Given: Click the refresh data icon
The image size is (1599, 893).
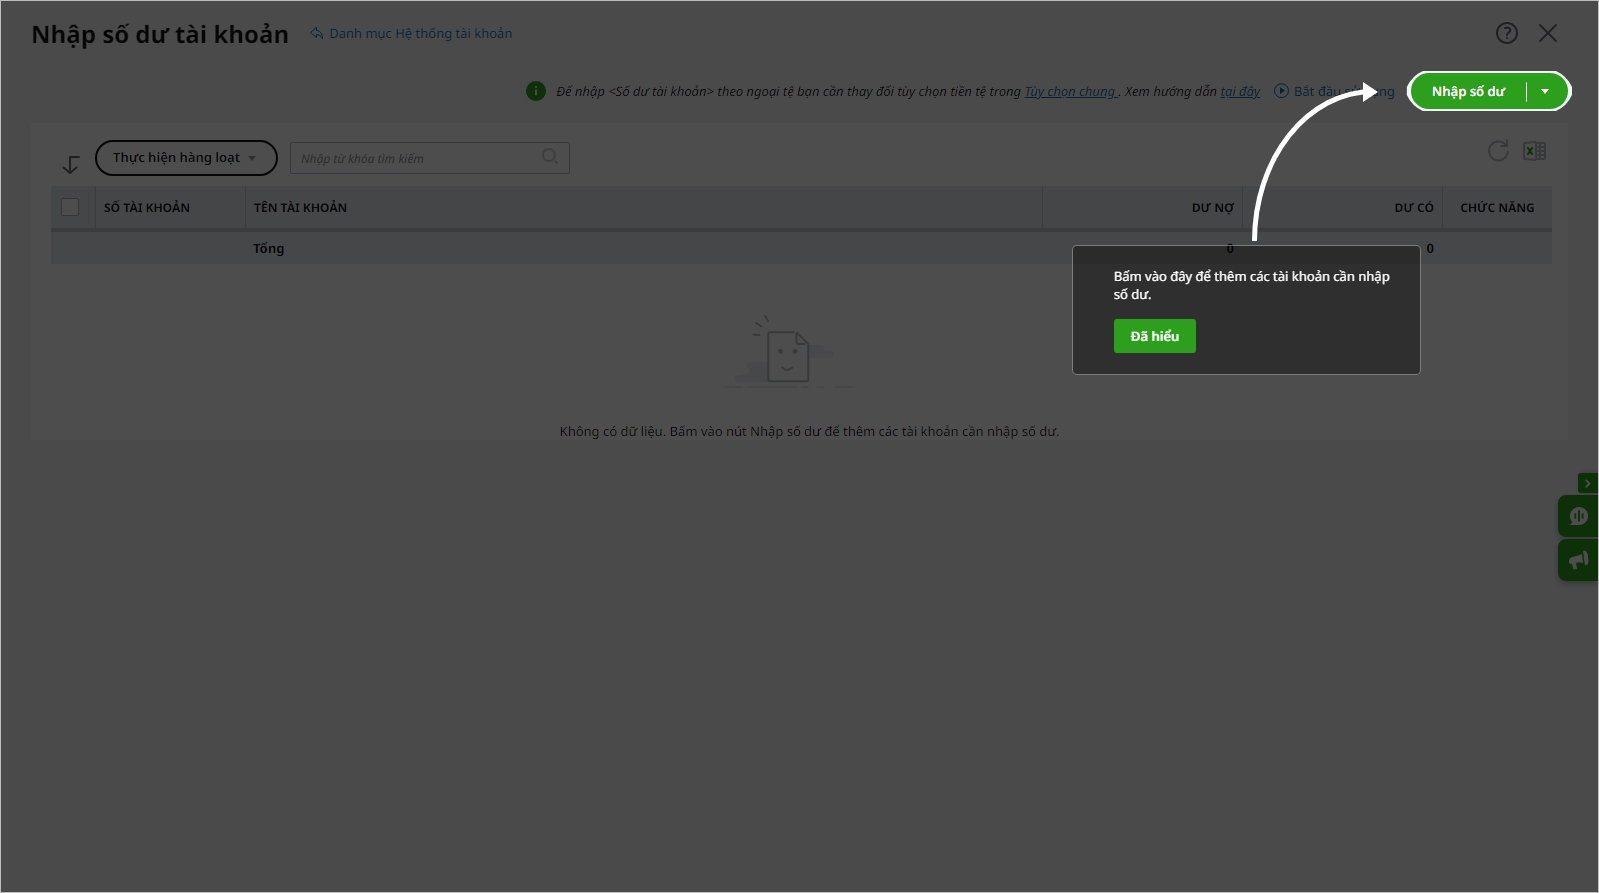Looking at the screenshot, I should [x=1497, y=151].
